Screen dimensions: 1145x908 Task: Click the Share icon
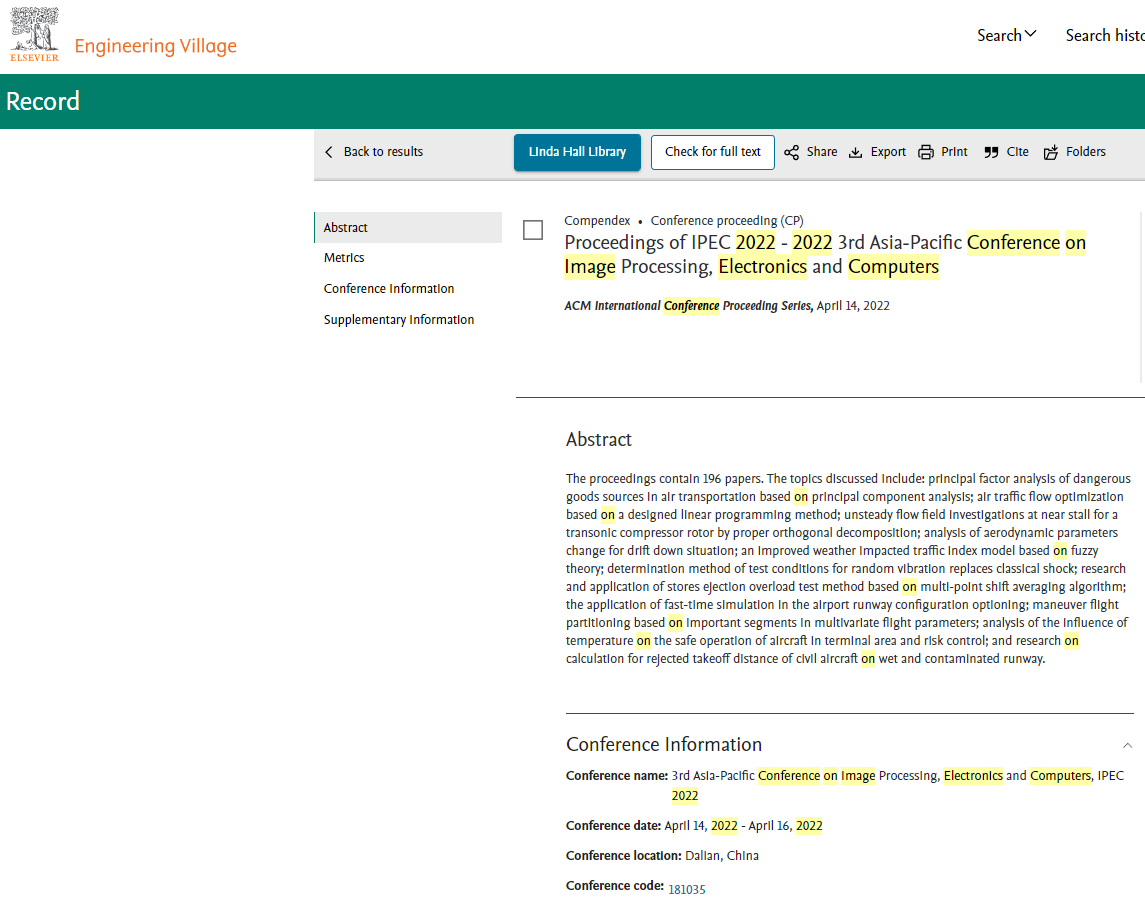(x=791, y=152)
